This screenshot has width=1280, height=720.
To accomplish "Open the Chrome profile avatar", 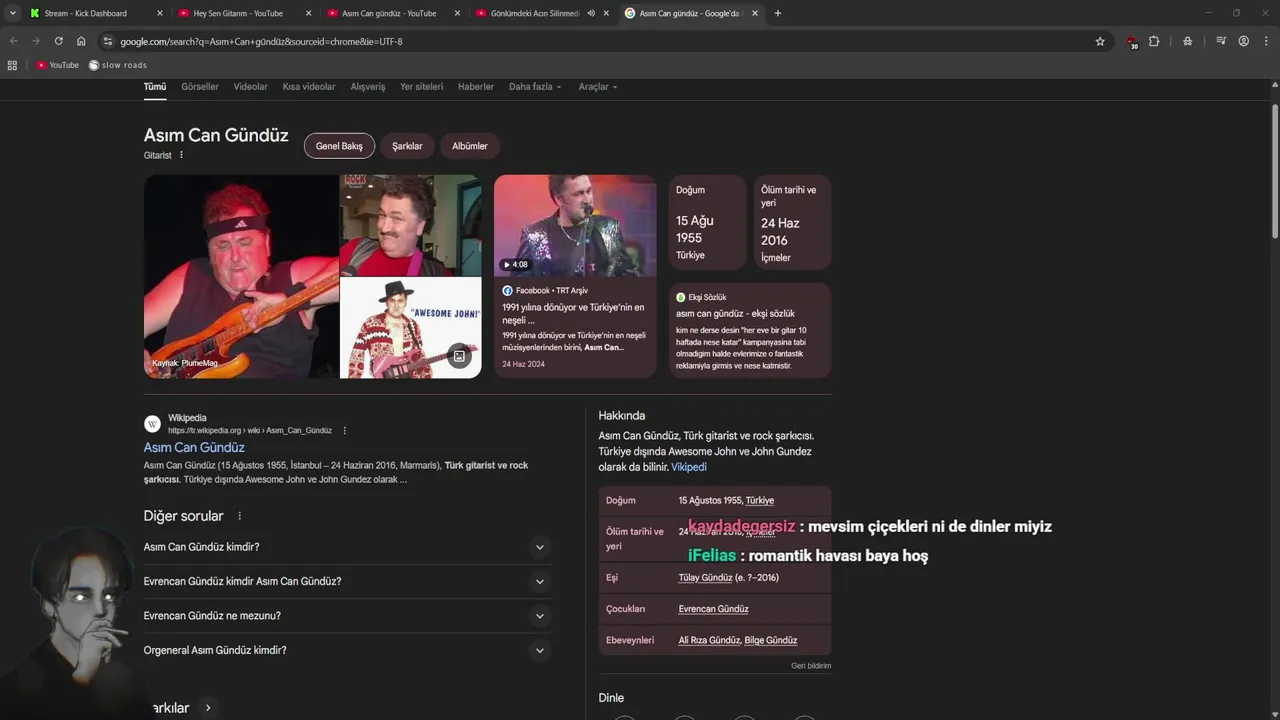I will tap(1244, 41).
